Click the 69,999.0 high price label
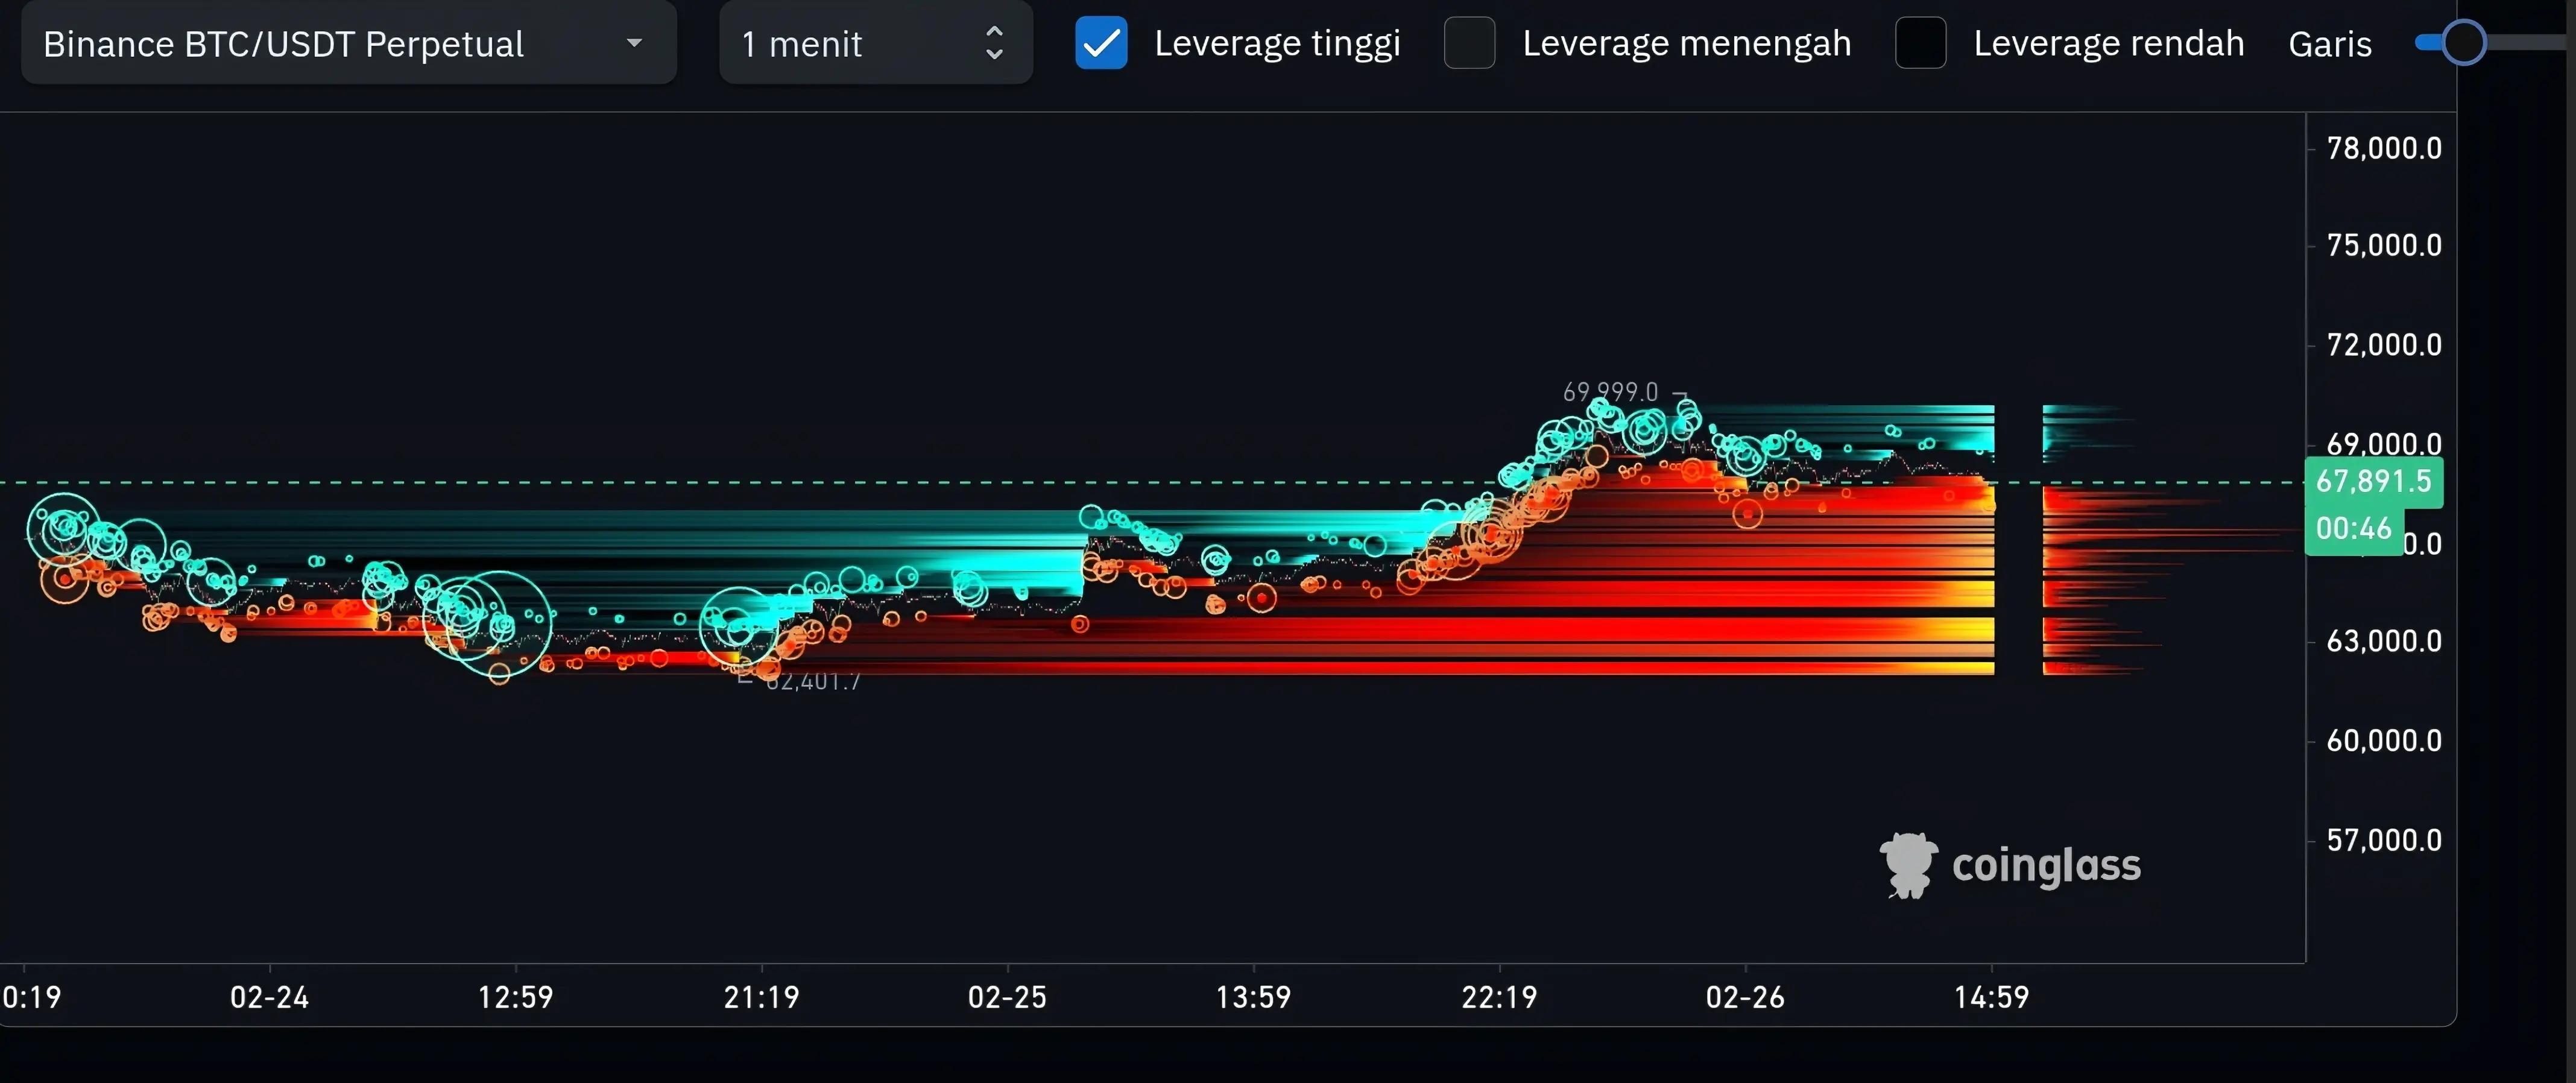This screenshot has height=1083, width=2576. (x=1610, y=392)
